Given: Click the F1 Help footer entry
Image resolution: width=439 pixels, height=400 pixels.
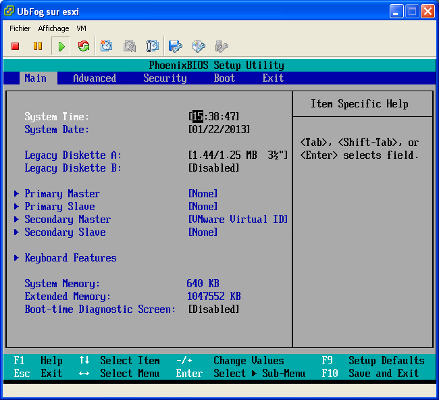Looking at the screenshot, I should coord(38,360).
